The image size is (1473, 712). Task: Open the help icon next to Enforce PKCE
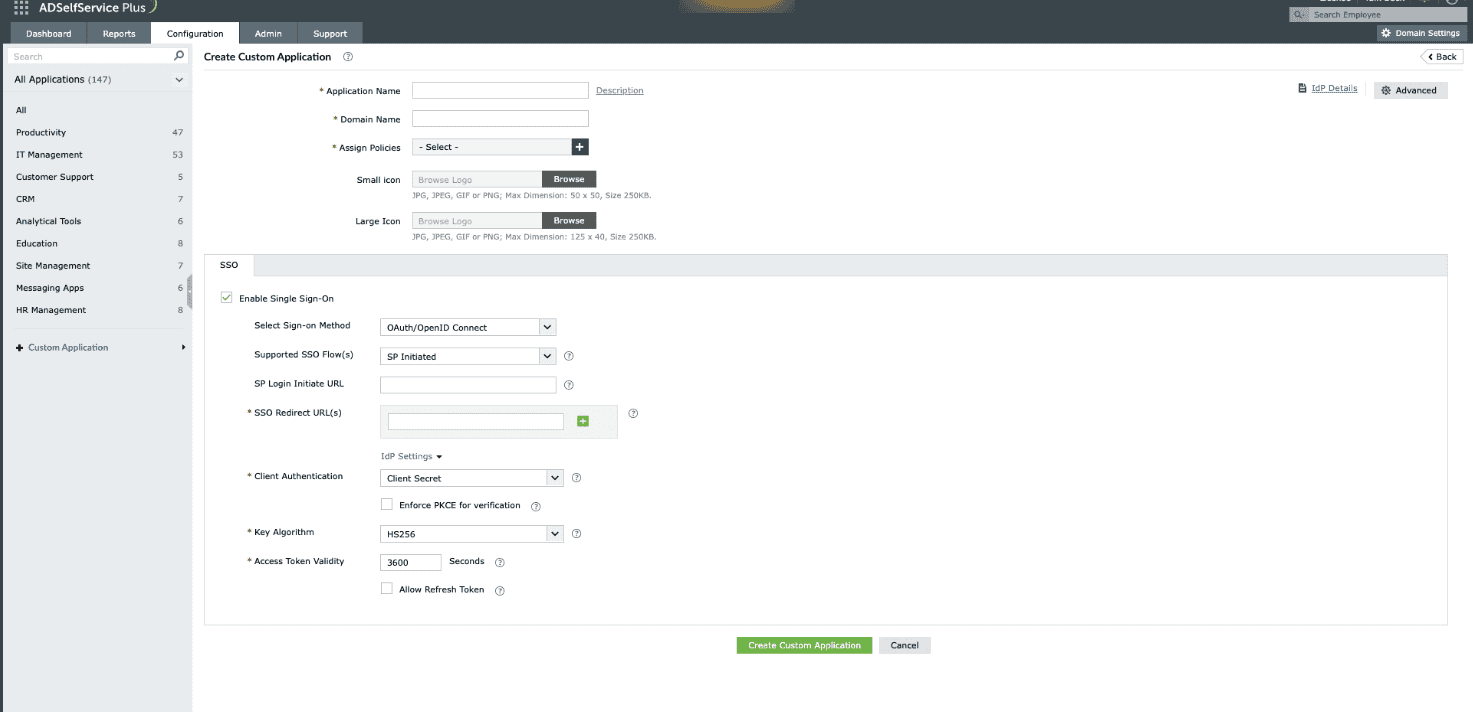point(535,506)
